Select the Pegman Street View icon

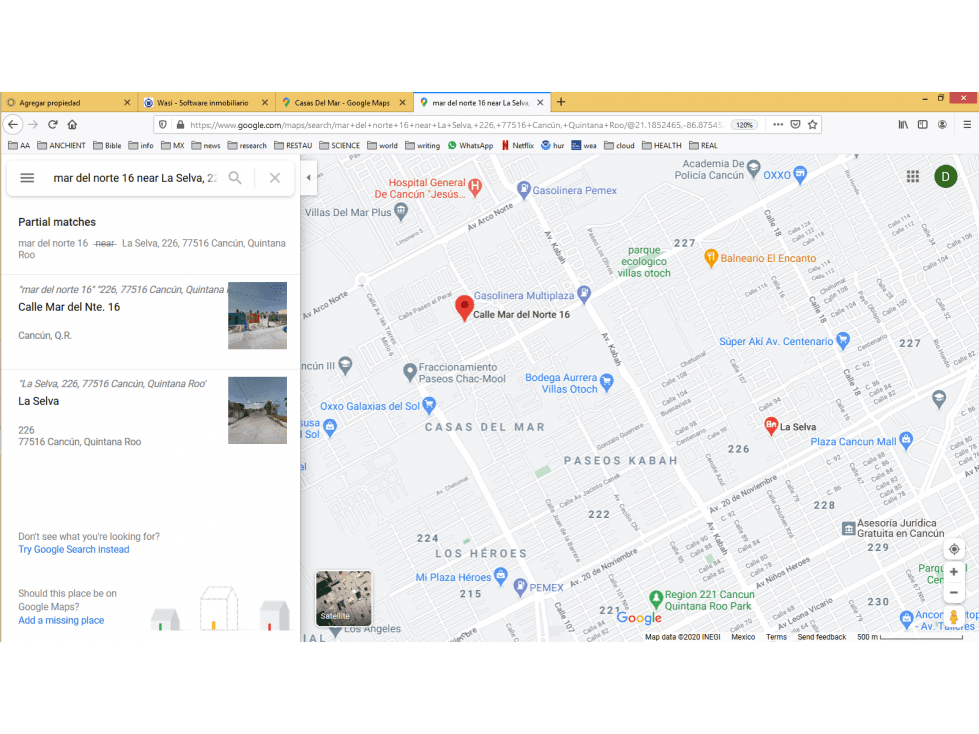[x=954, y=617]
